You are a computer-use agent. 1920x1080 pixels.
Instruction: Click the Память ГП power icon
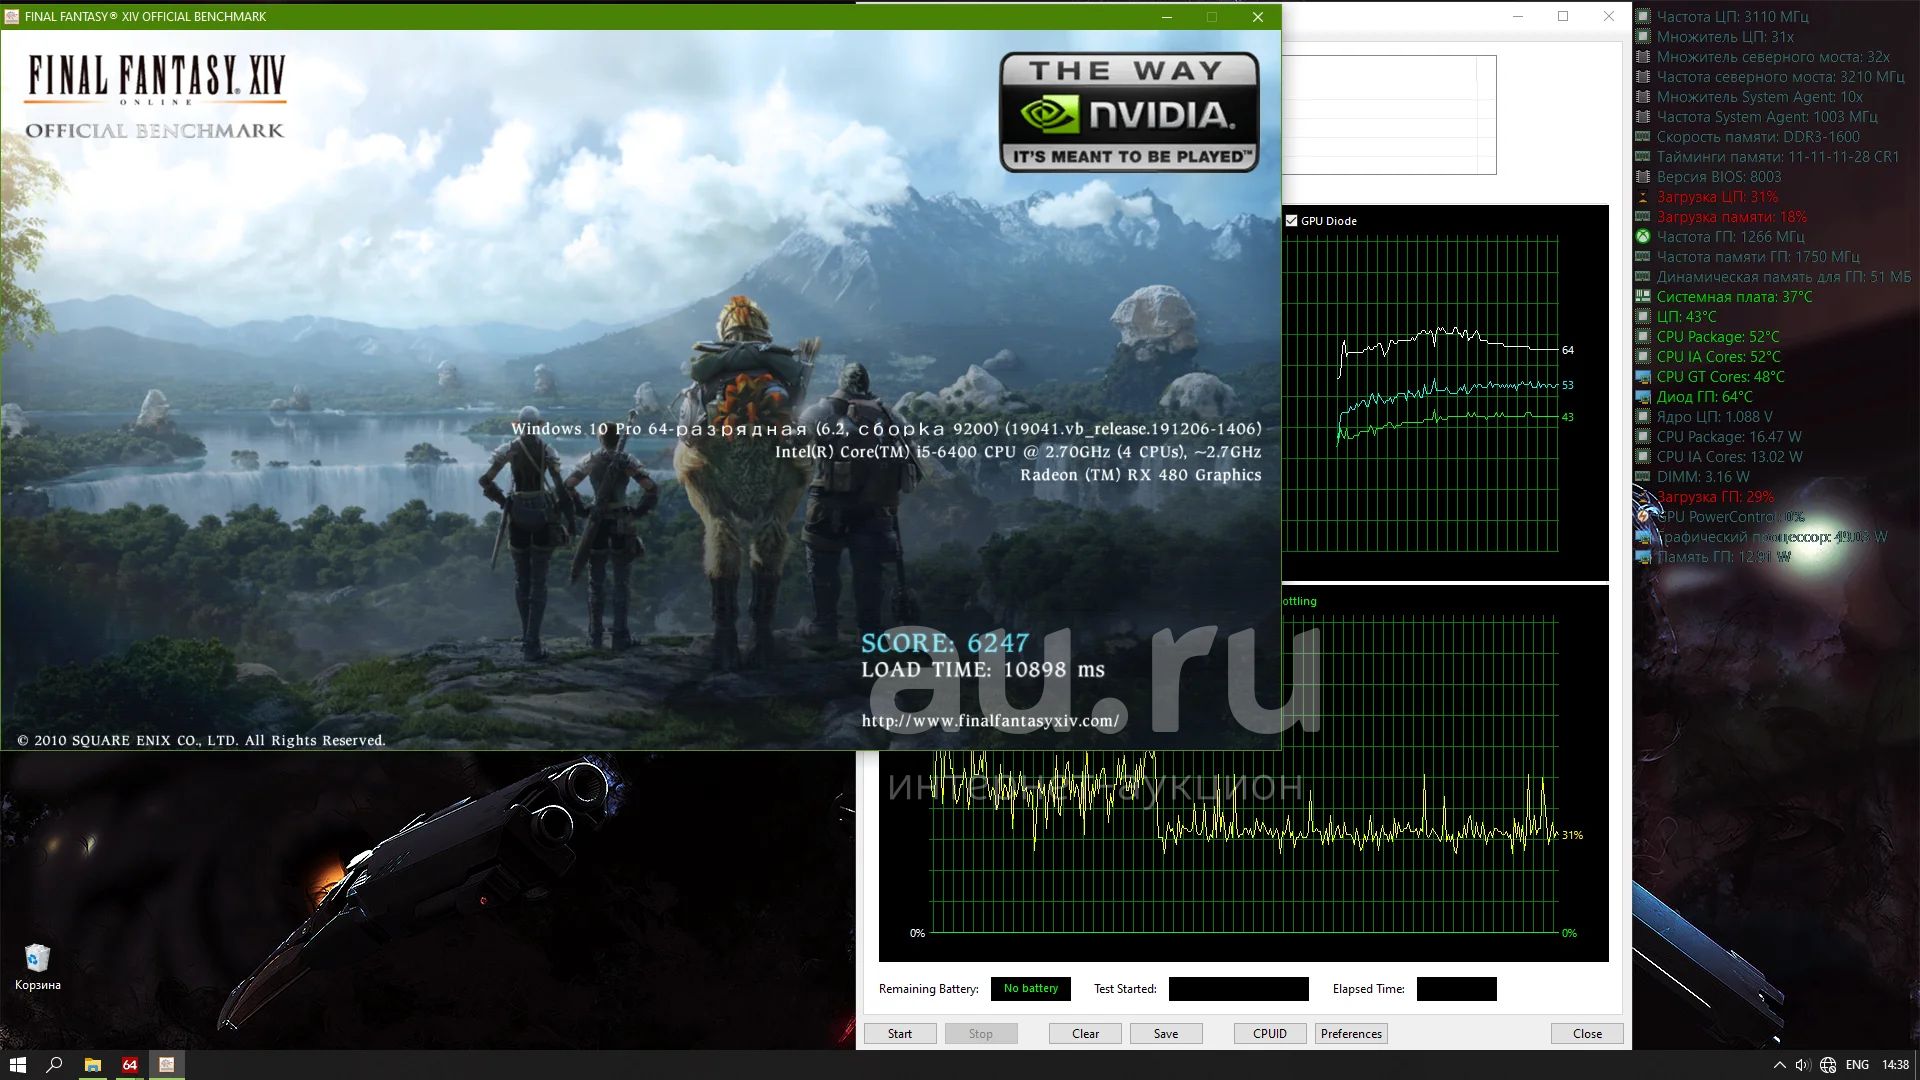[x=1642, y=557]
